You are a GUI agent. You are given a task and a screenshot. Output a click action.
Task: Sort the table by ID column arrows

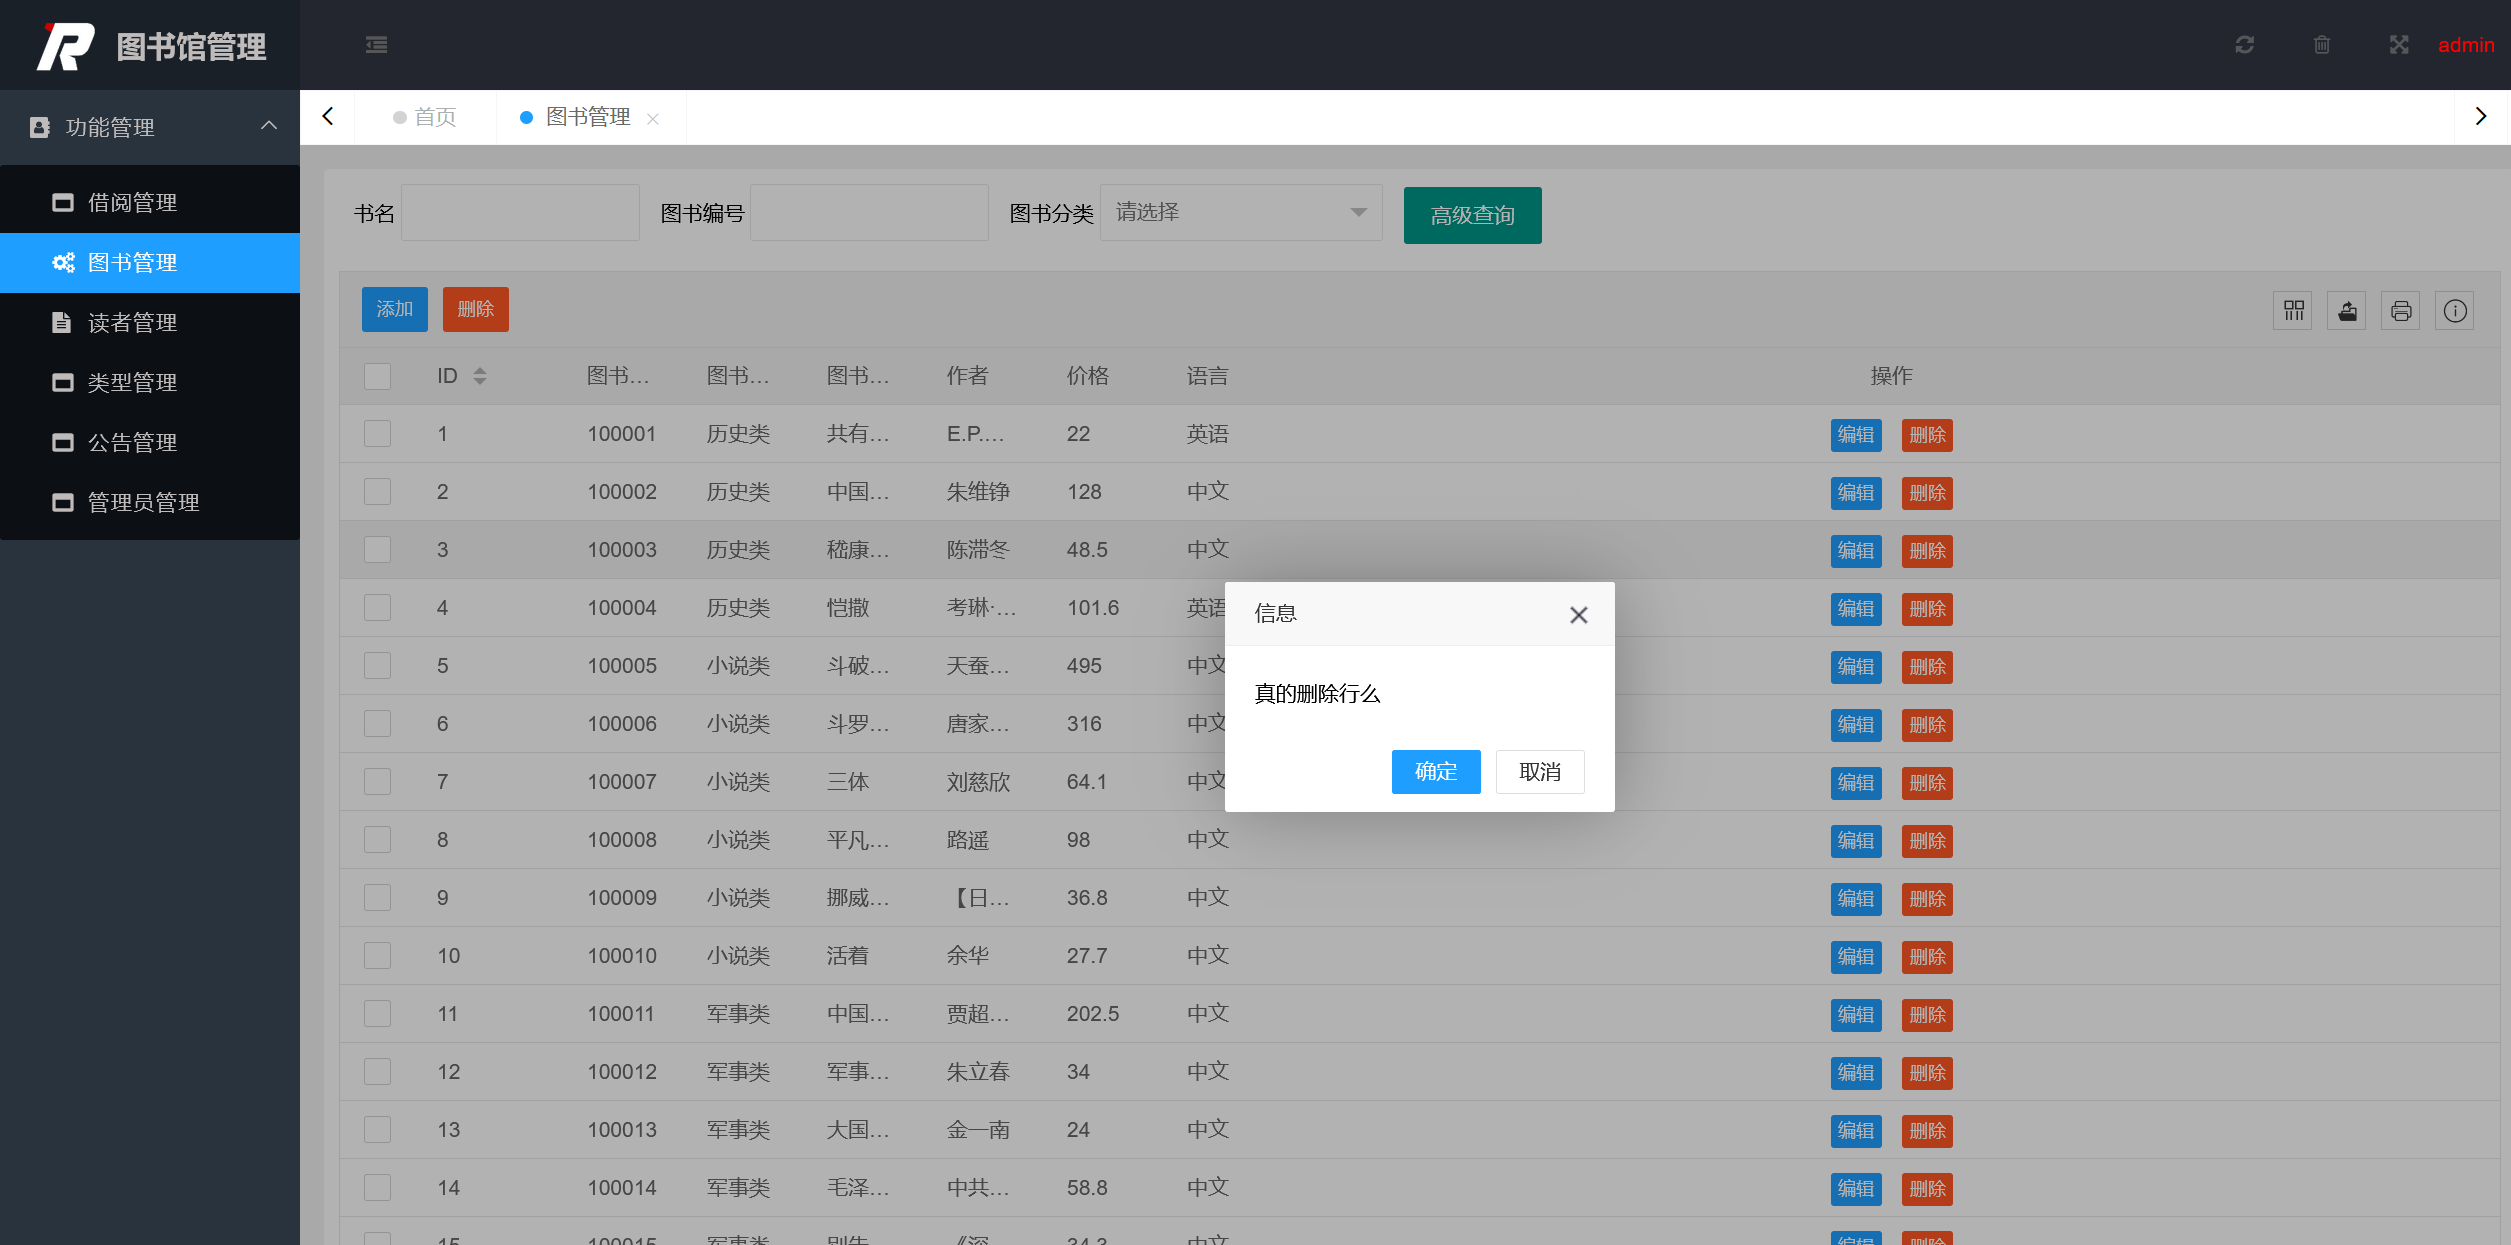pyautogui.click(x=480, y=376)
